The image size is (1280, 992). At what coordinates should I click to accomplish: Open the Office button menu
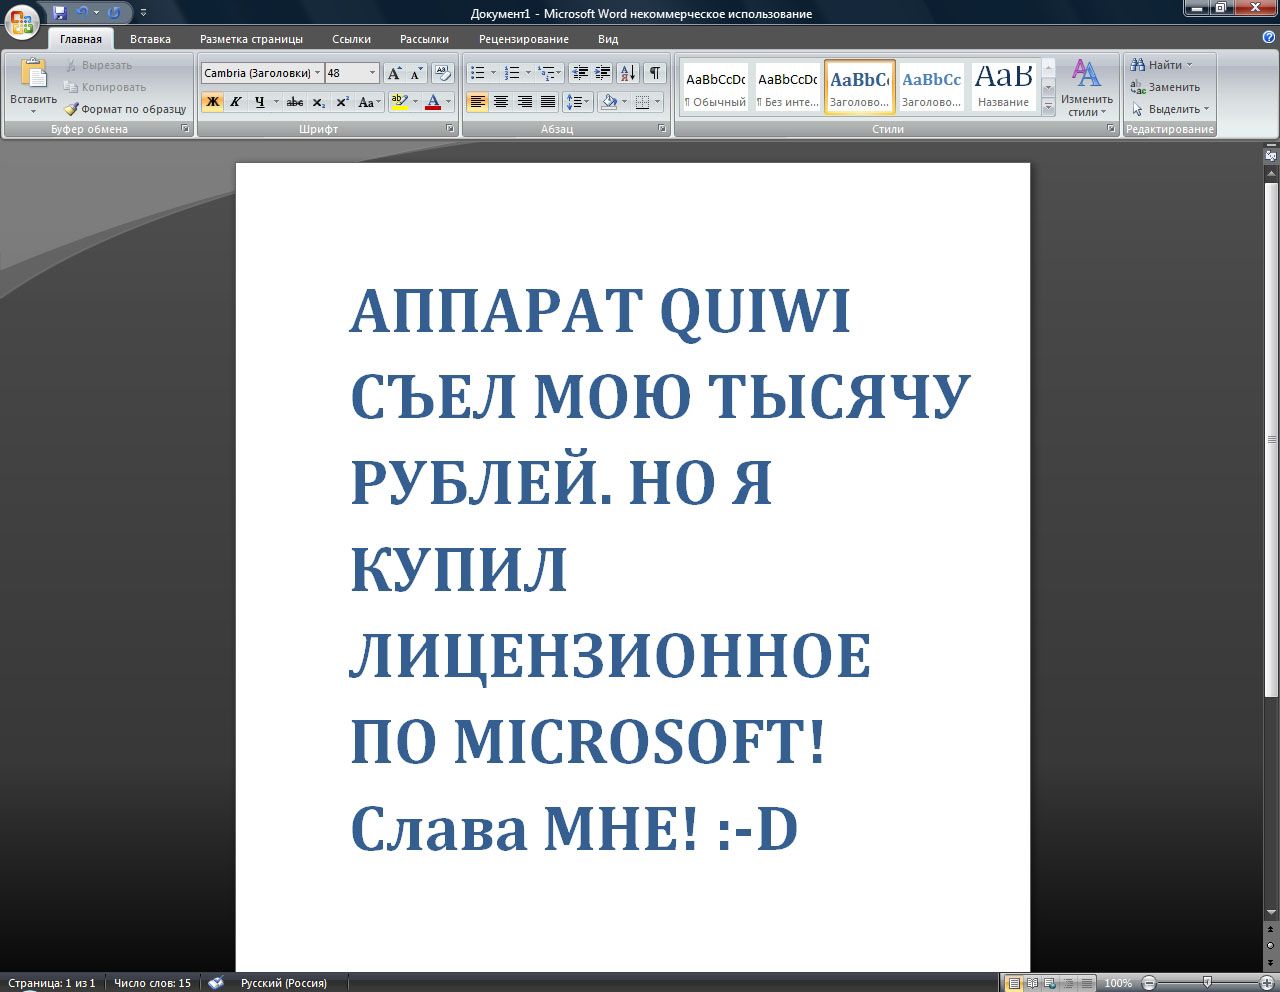(22, 22)
